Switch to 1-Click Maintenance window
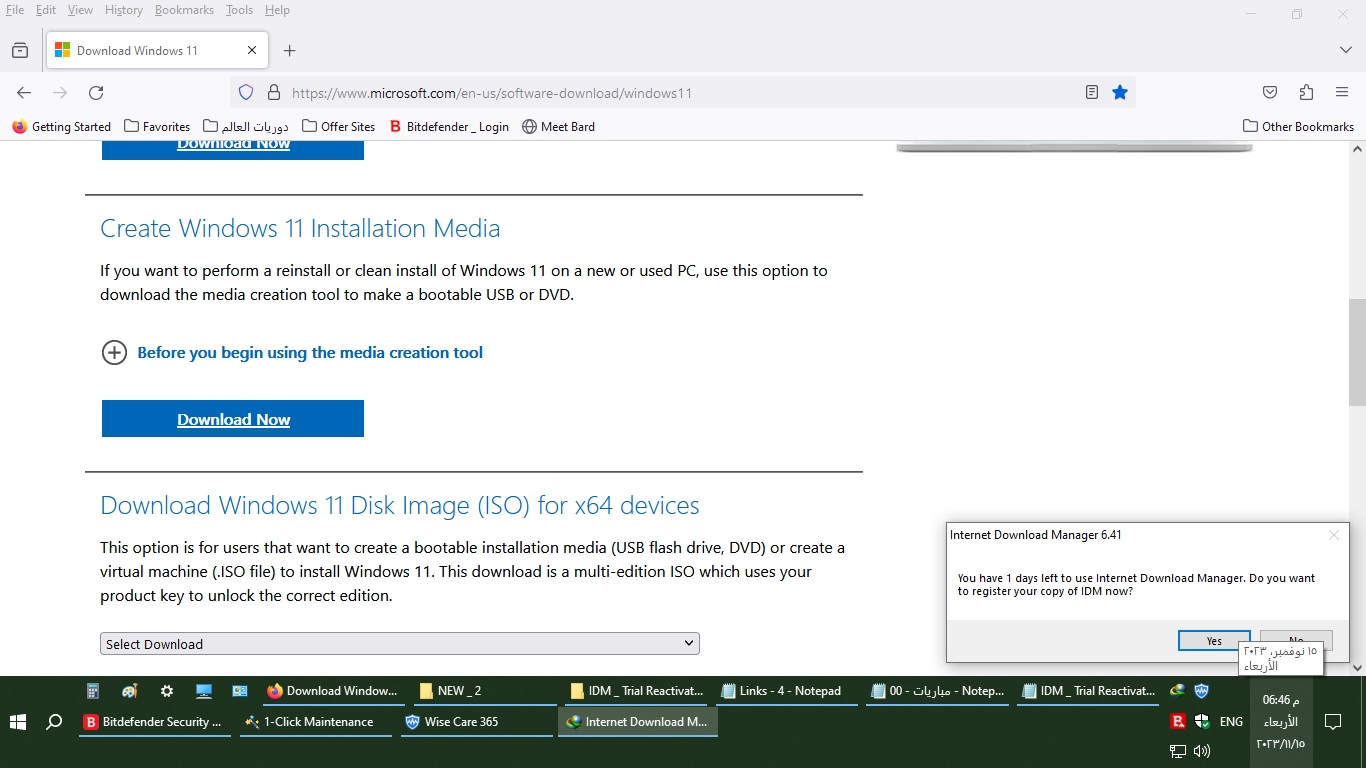This screenshot has height=768, width=1366. click(x=317, y=722)
